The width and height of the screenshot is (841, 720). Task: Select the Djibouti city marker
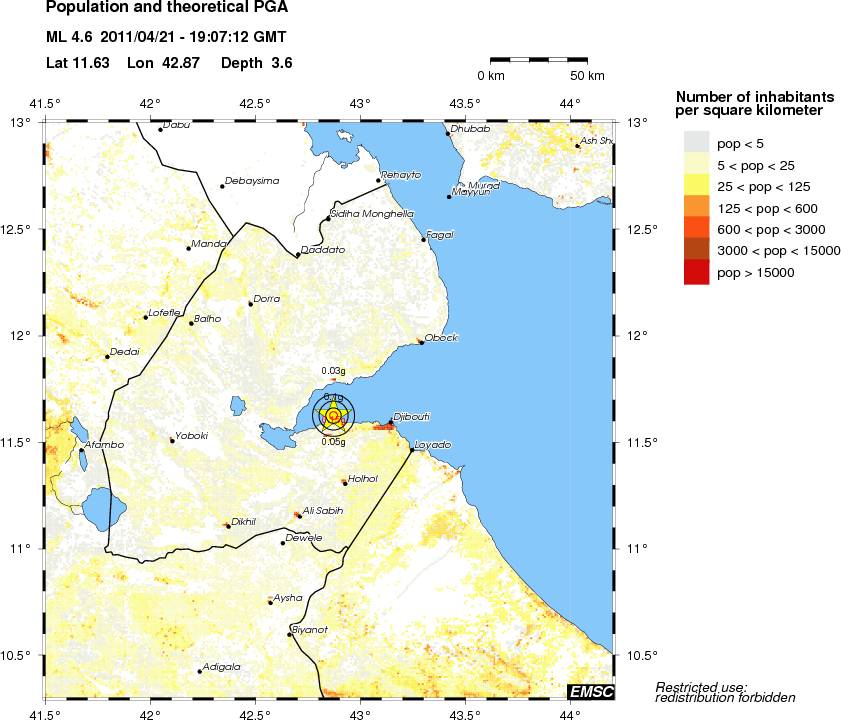392,423
